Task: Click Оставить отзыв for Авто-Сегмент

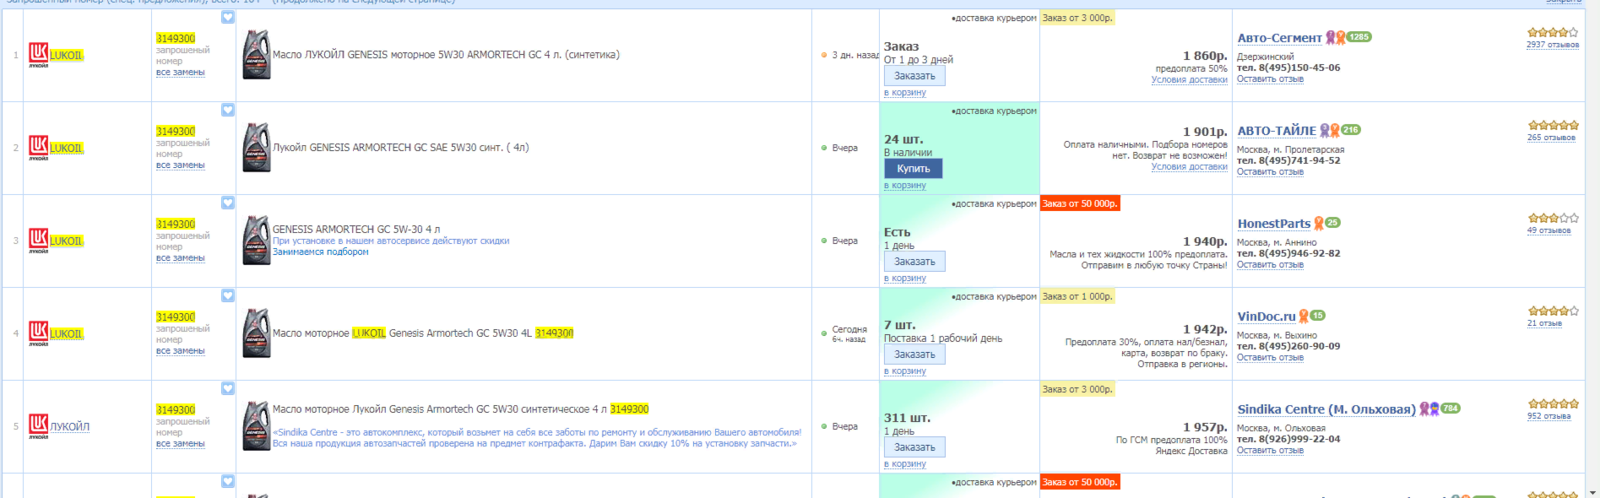Action: pos(1270,79)
